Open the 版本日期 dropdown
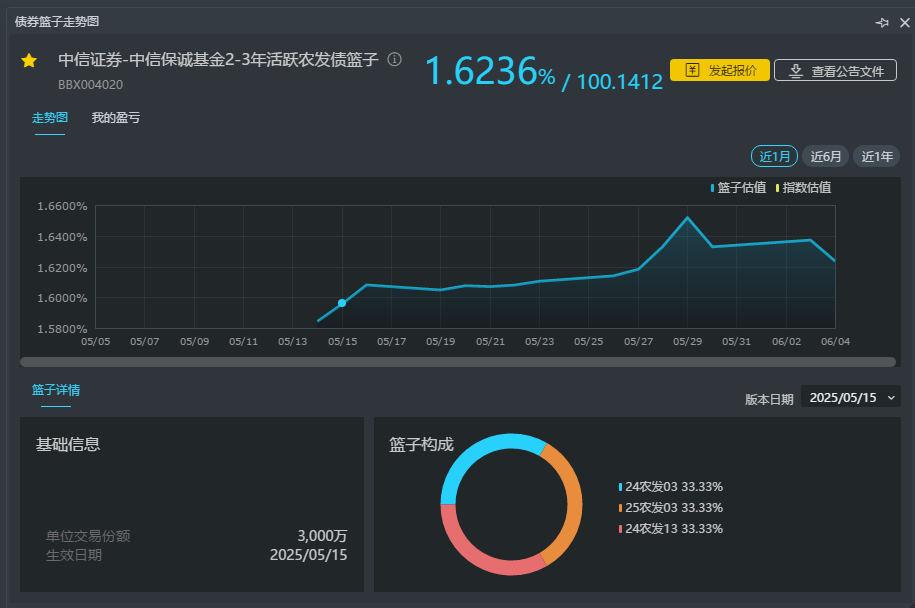The width and height of the screenshot is (915, 608). pyautogui.click(x=850, y=397)
